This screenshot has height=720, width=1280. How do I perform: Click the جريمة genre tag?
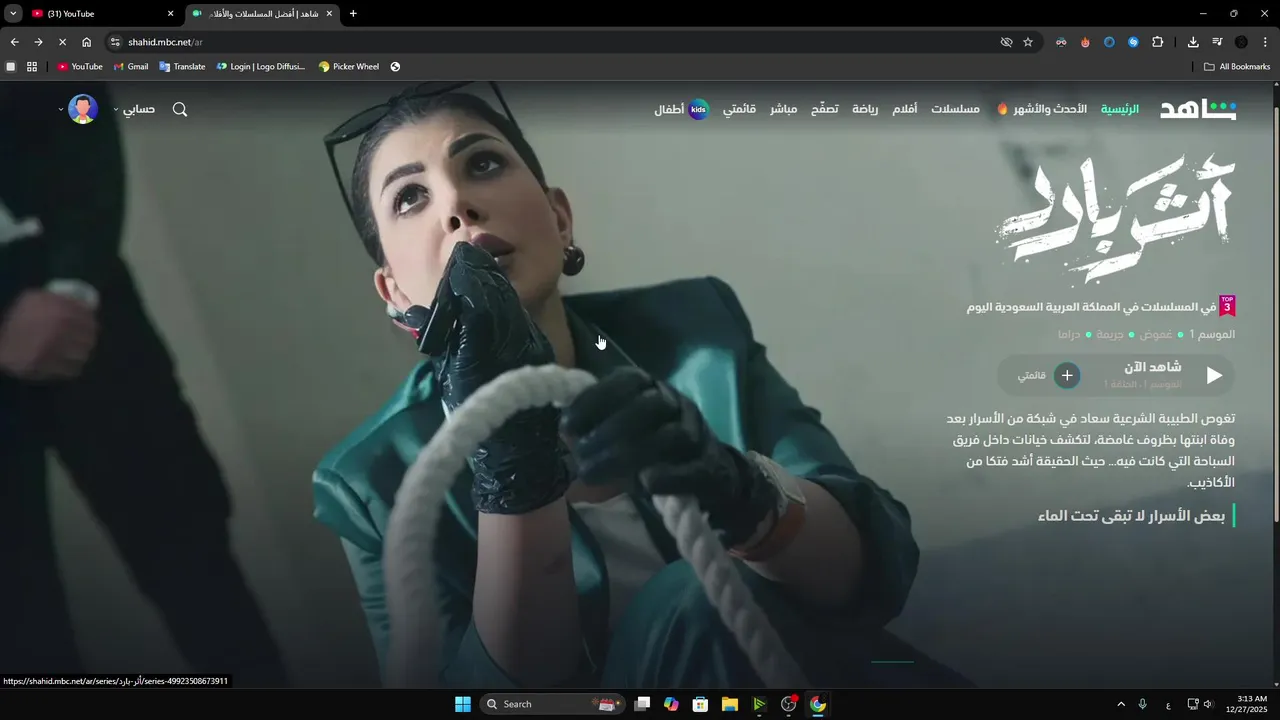point(1111,334)
